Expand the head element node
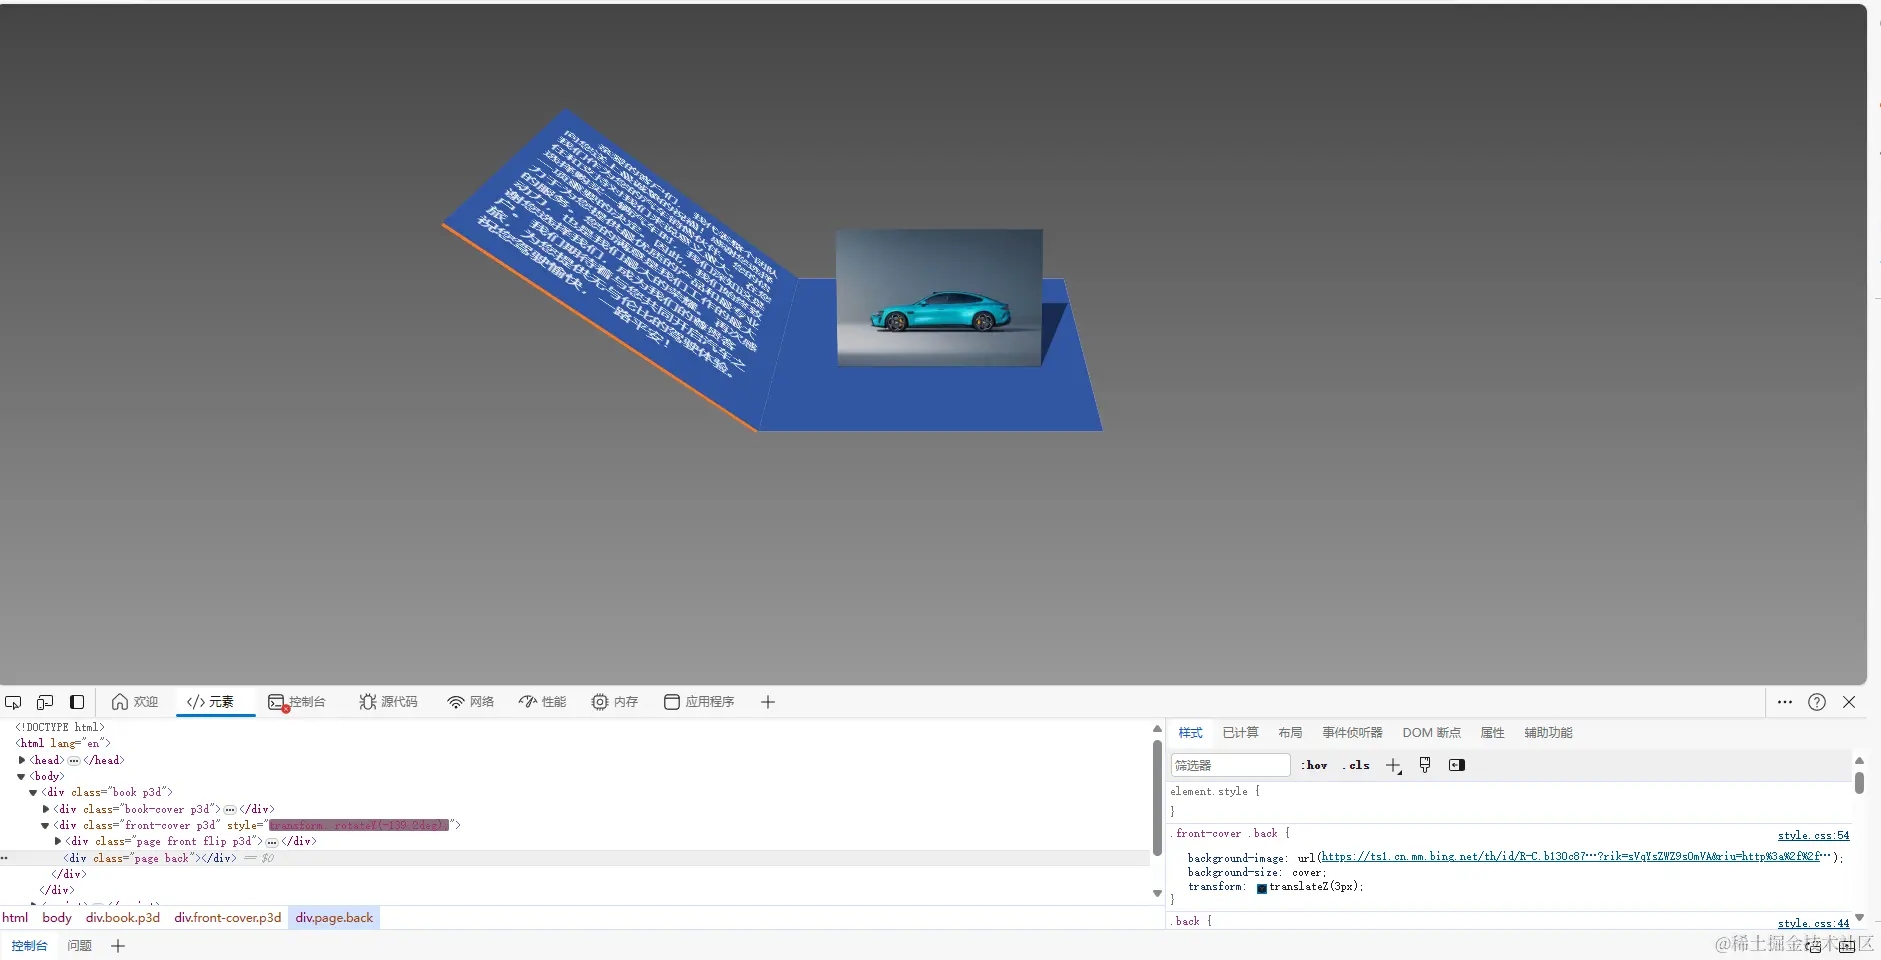 pyautogui.click(x=22, y=760)
